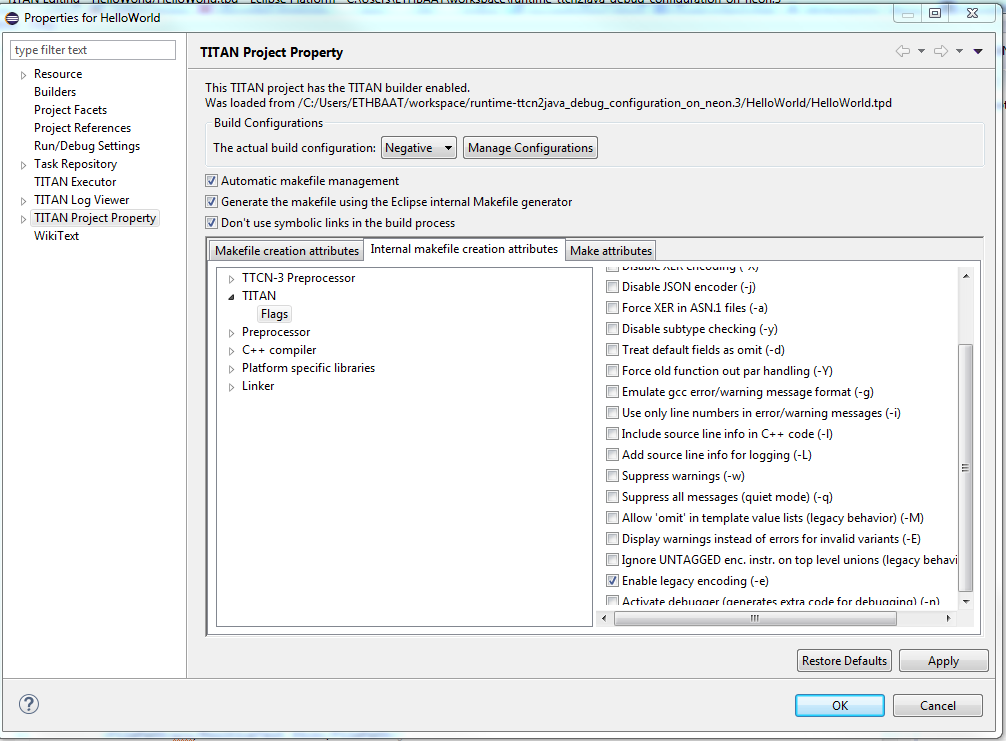Open Project Facets page
This screenshot has width=1006, height=741.
[71, 110]
